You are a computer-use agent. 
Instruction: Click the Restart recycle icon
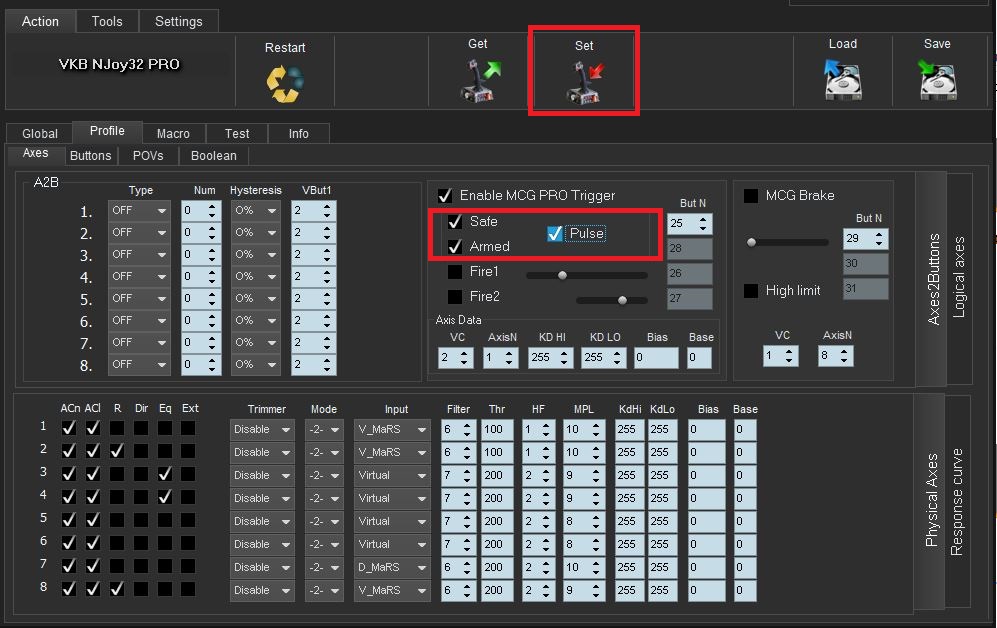point(284,83)
